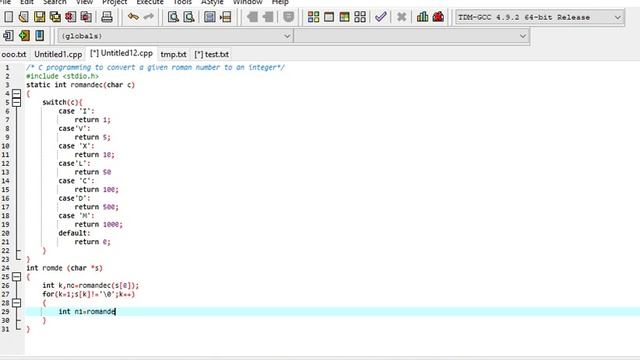
Task: Click the case 'X': line
Action: click(76, 146)
